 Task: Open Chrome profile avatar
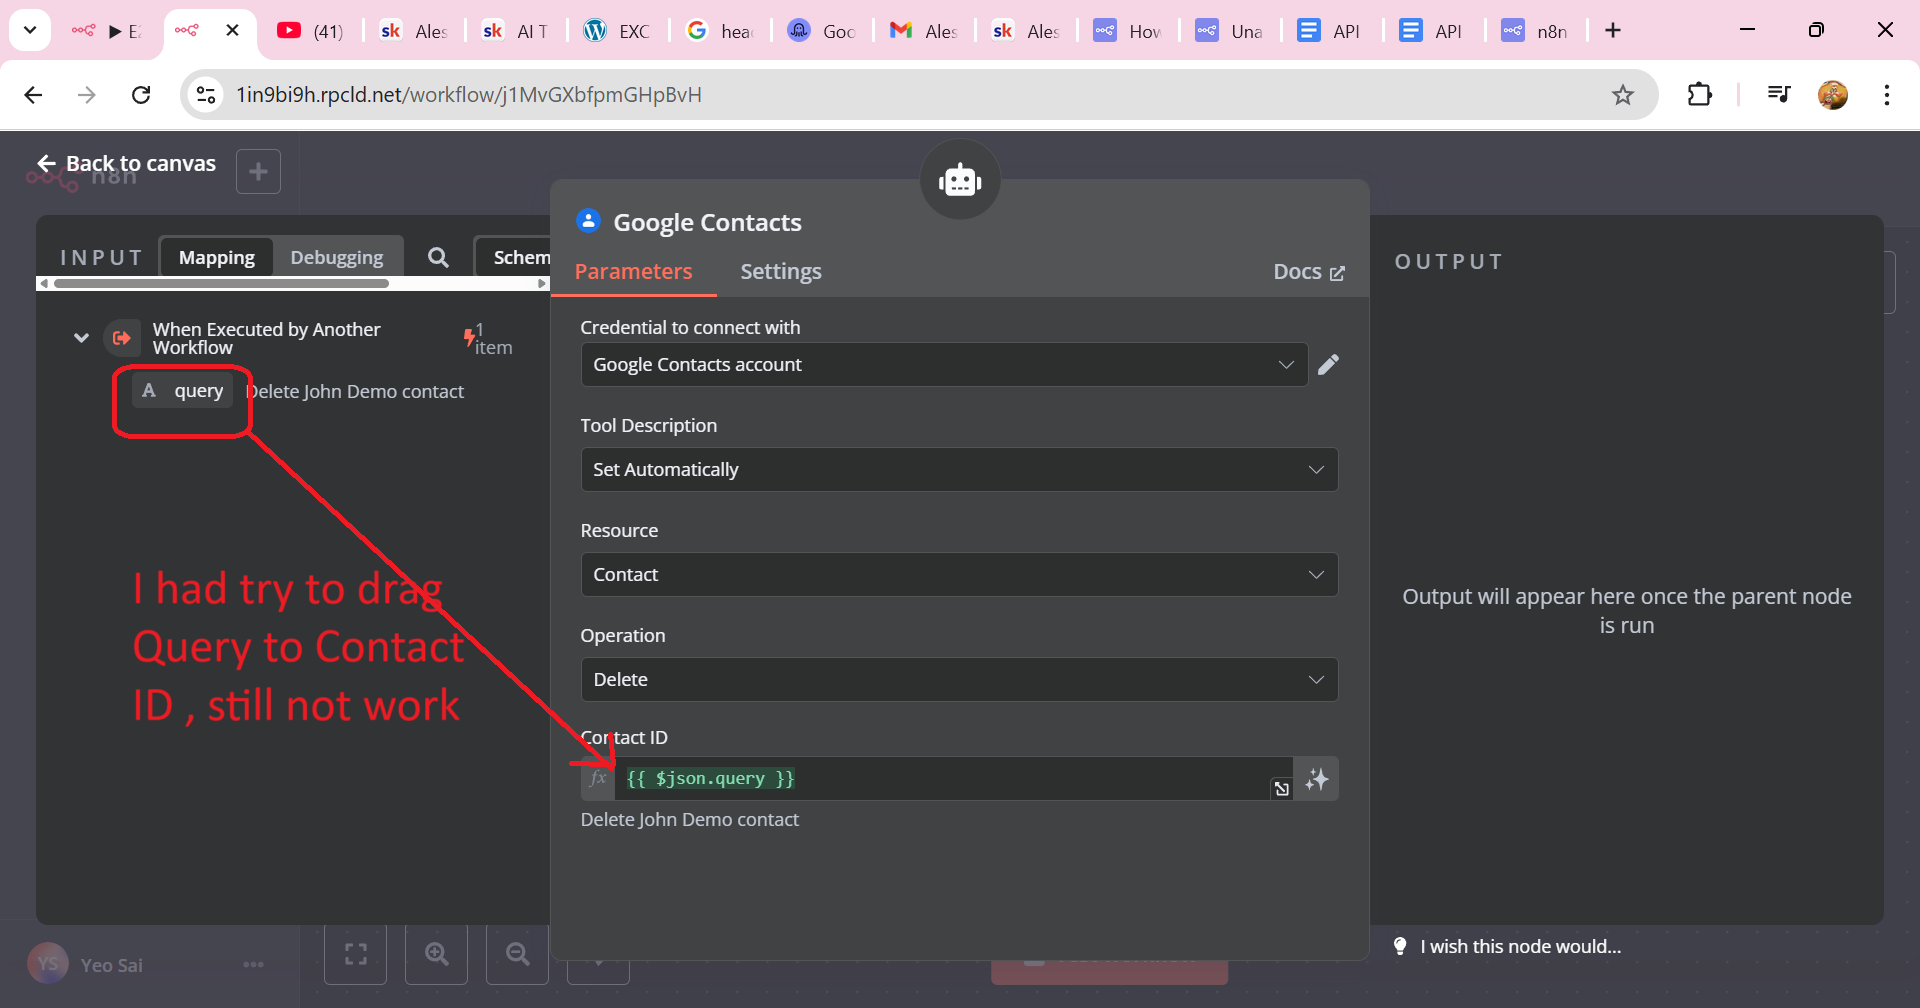(x=1832, y=95)
